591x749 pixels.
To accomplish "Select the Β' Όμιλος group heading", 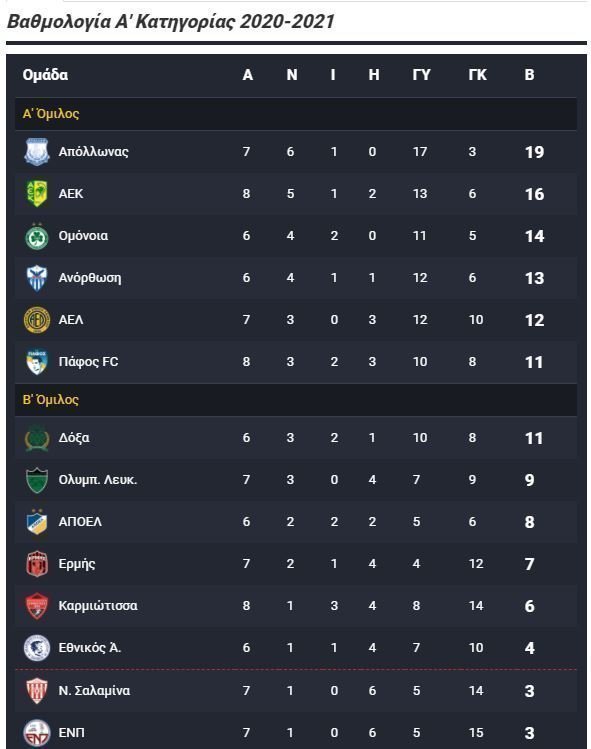I will coord(51,399).
